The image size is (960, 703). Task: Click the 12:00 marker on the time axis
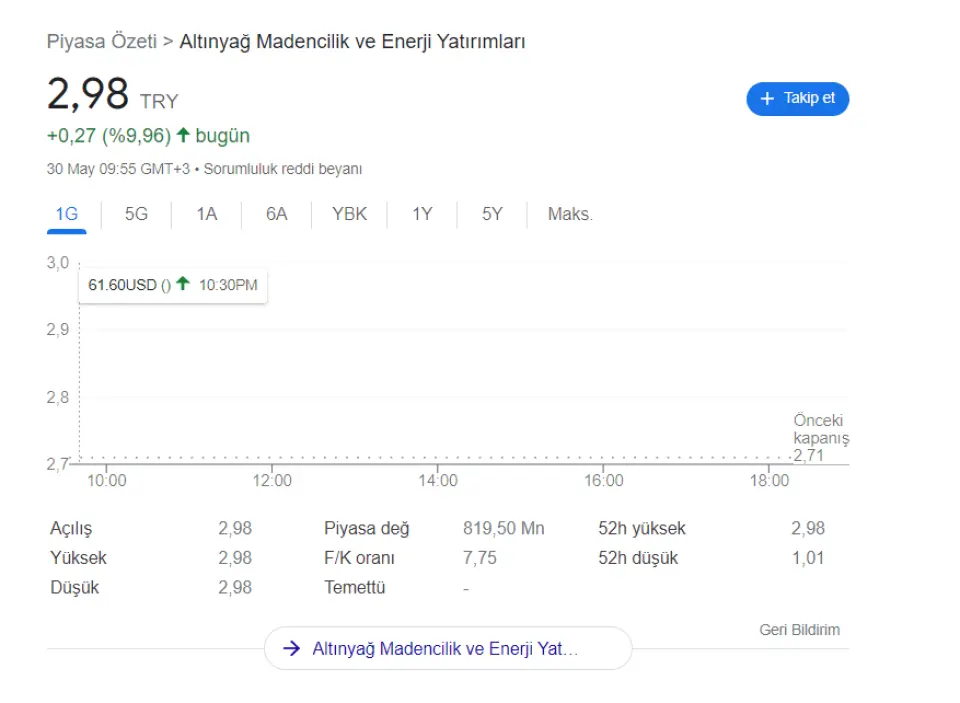[272, 480]
